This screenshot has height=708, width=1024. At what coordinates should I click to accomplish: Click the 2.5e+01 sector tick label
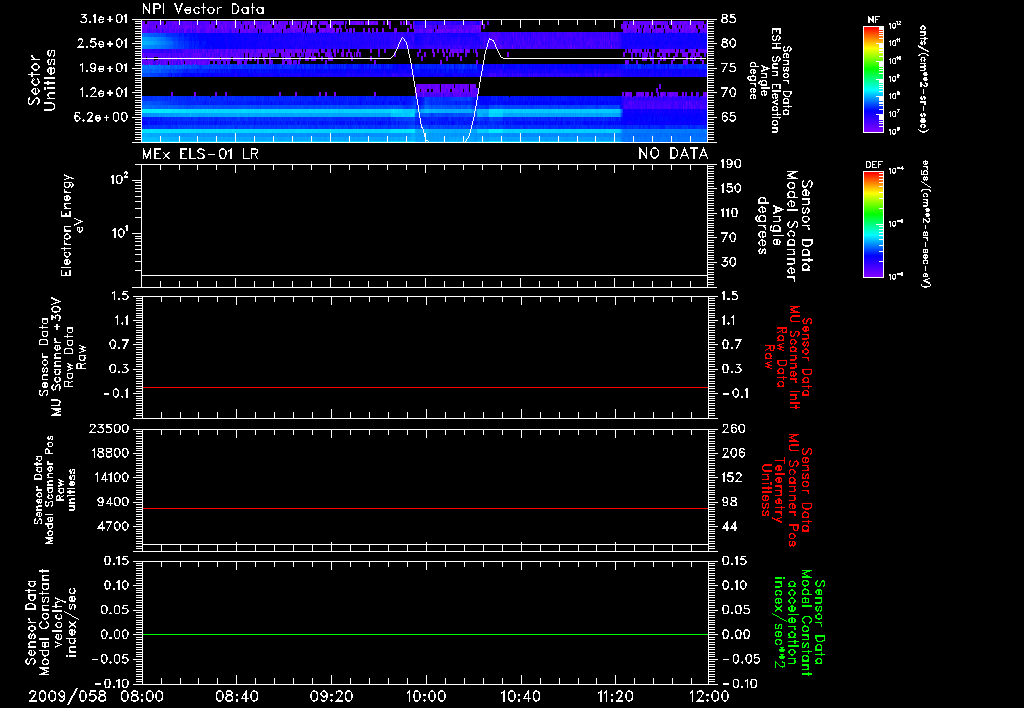point(104,43)
